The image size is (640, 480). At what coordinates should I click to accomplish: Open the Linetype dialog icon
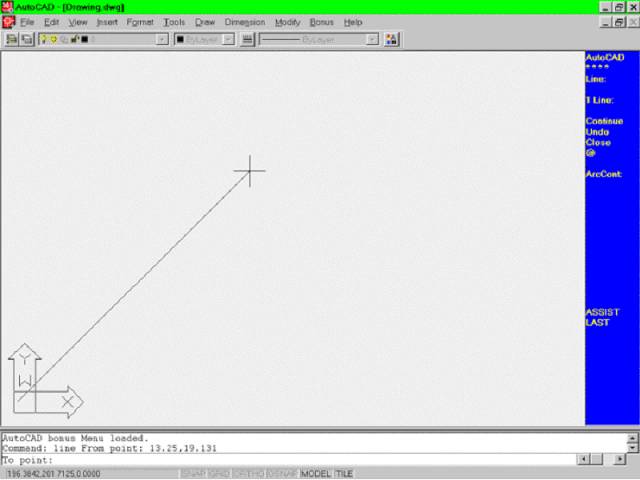point(247,39)
